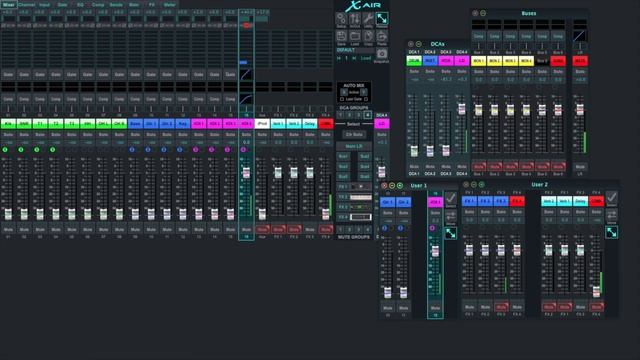Viewport: 640px width, 360px height.
Task: Open the Gate button on channel 01
Action: 8,74
